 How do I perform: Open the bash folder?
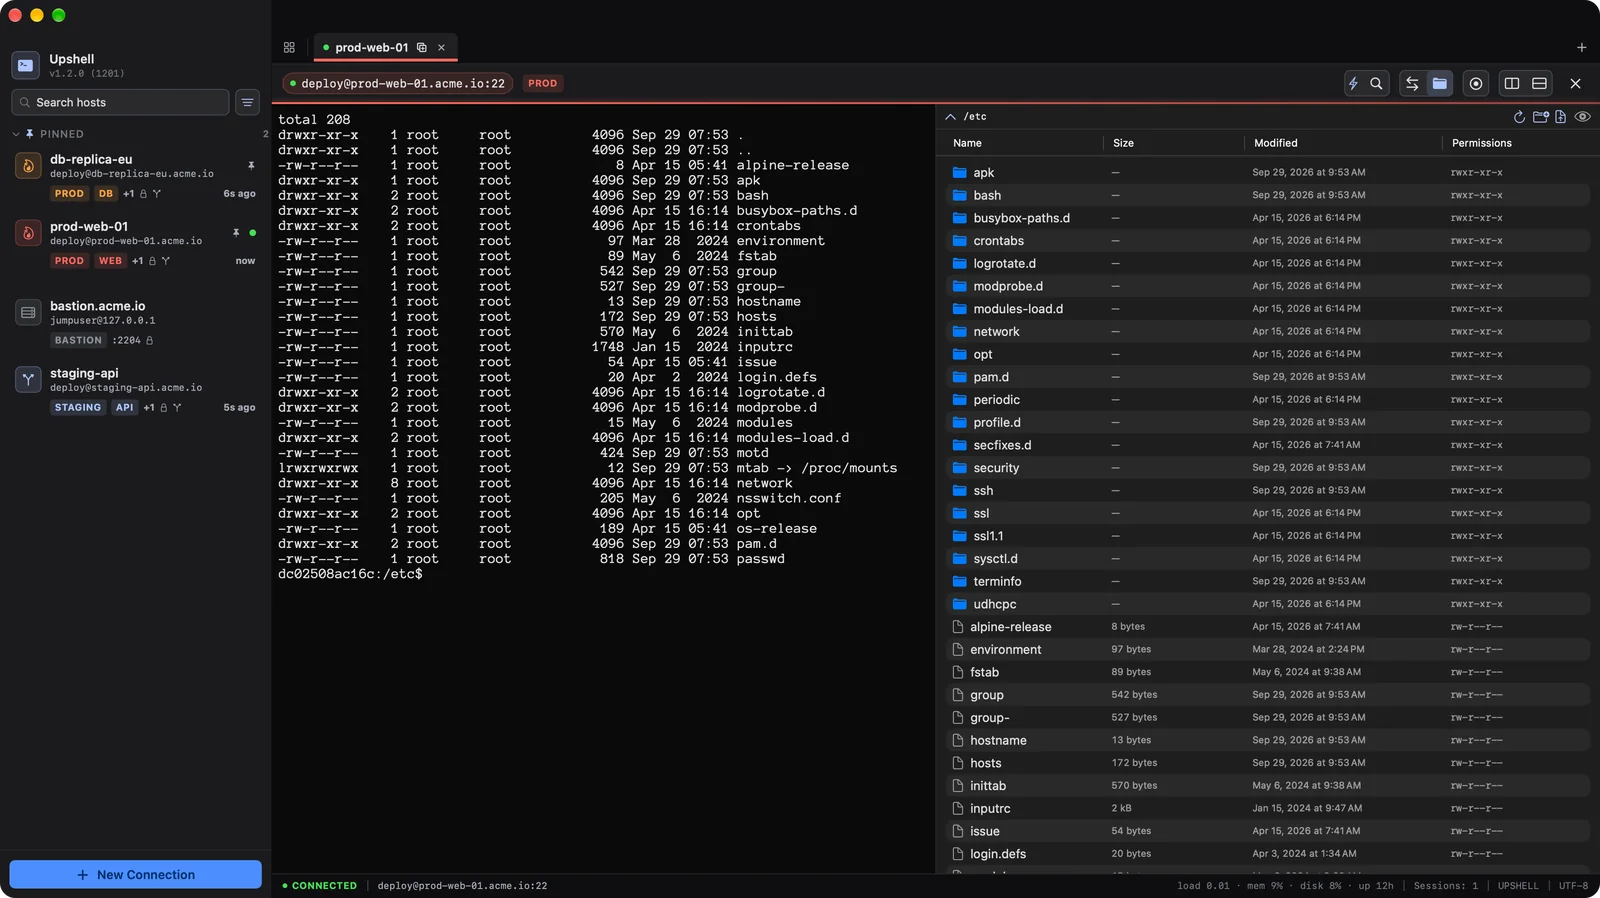tap(1268, 195)
